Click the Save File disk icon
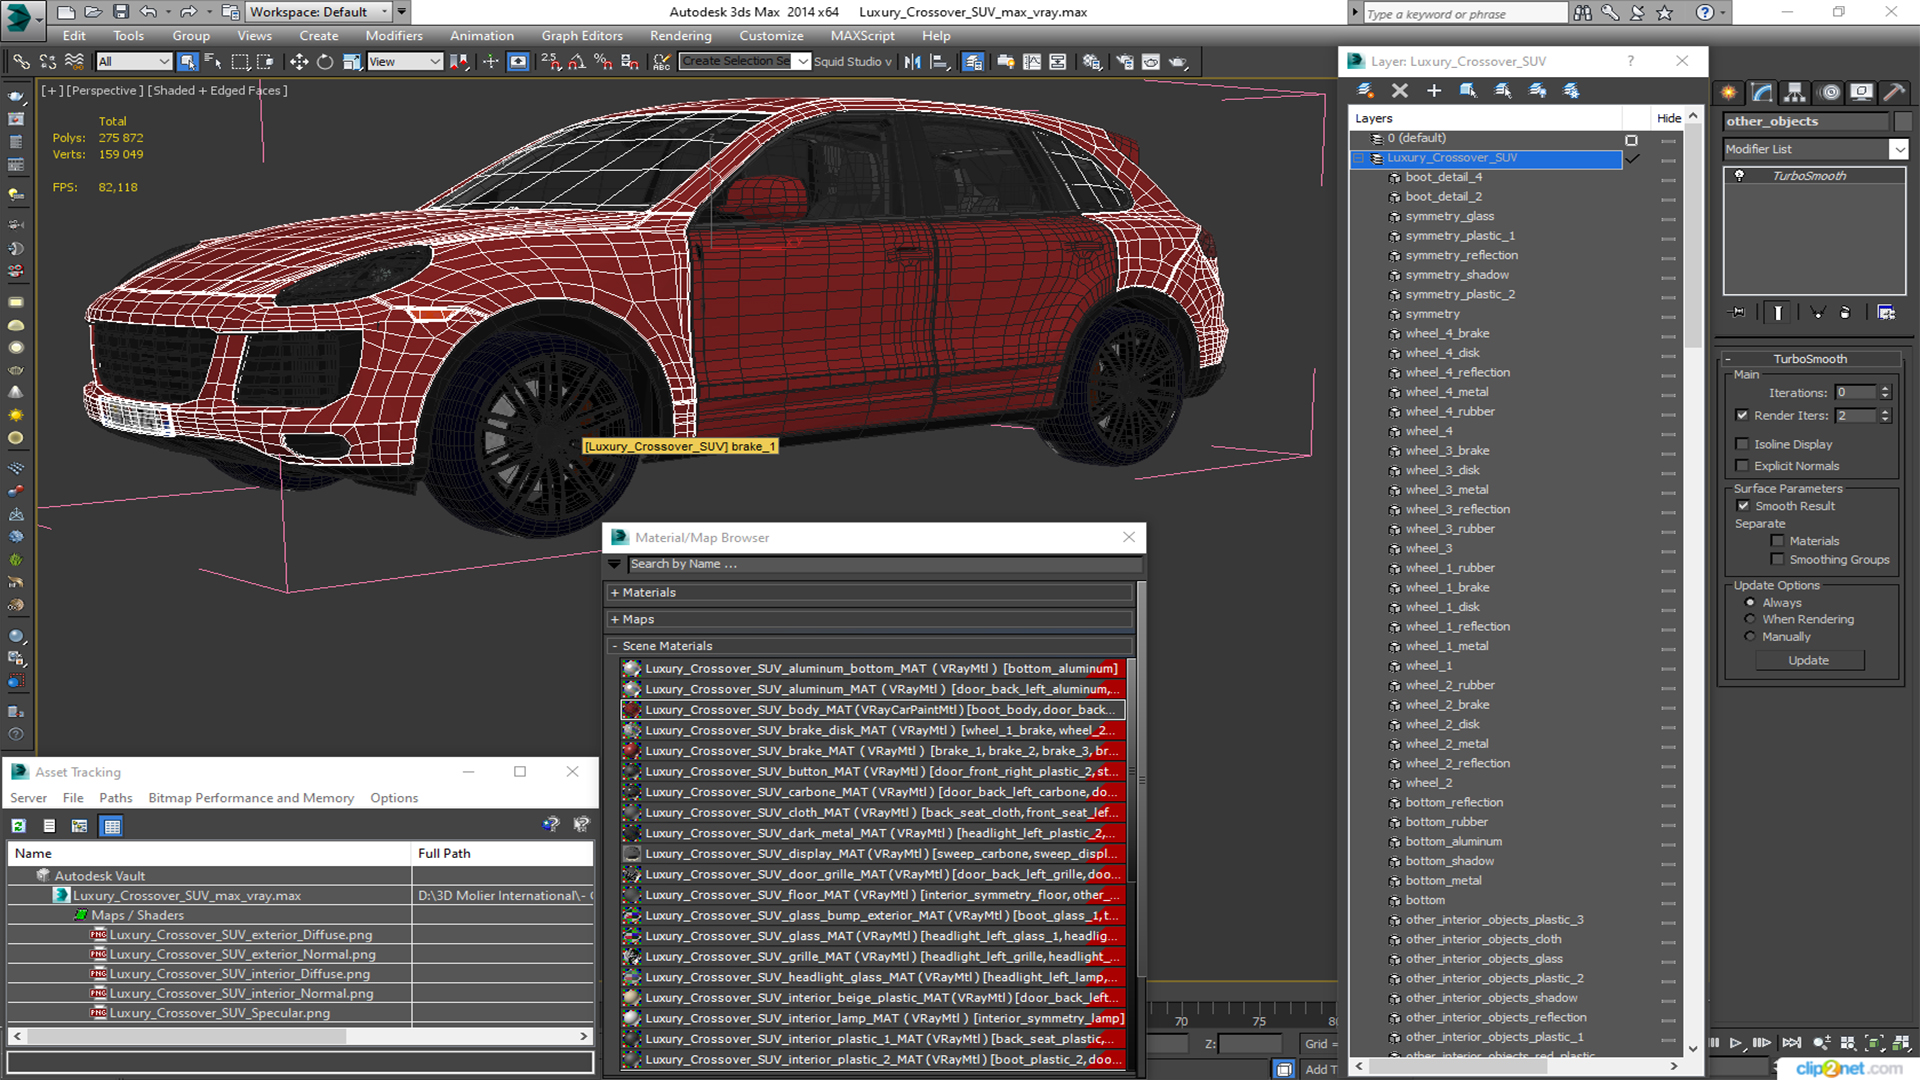 click(120, 12)
